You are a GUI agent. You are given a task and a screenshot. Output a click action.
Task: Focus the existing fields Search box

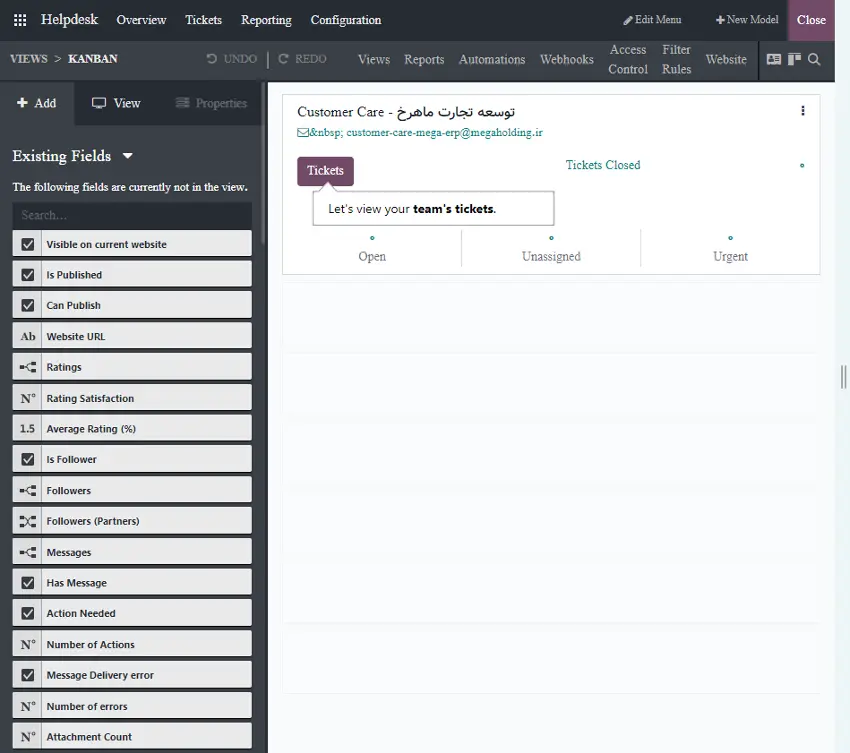[x=132, y=215]
